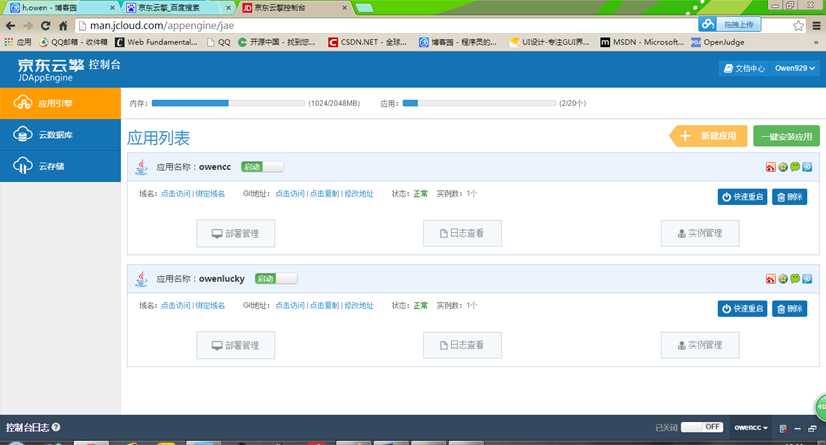Click the blue square icon in owencc header
The width and height of the screenshot is (826, 445).
tap(807, 167)
